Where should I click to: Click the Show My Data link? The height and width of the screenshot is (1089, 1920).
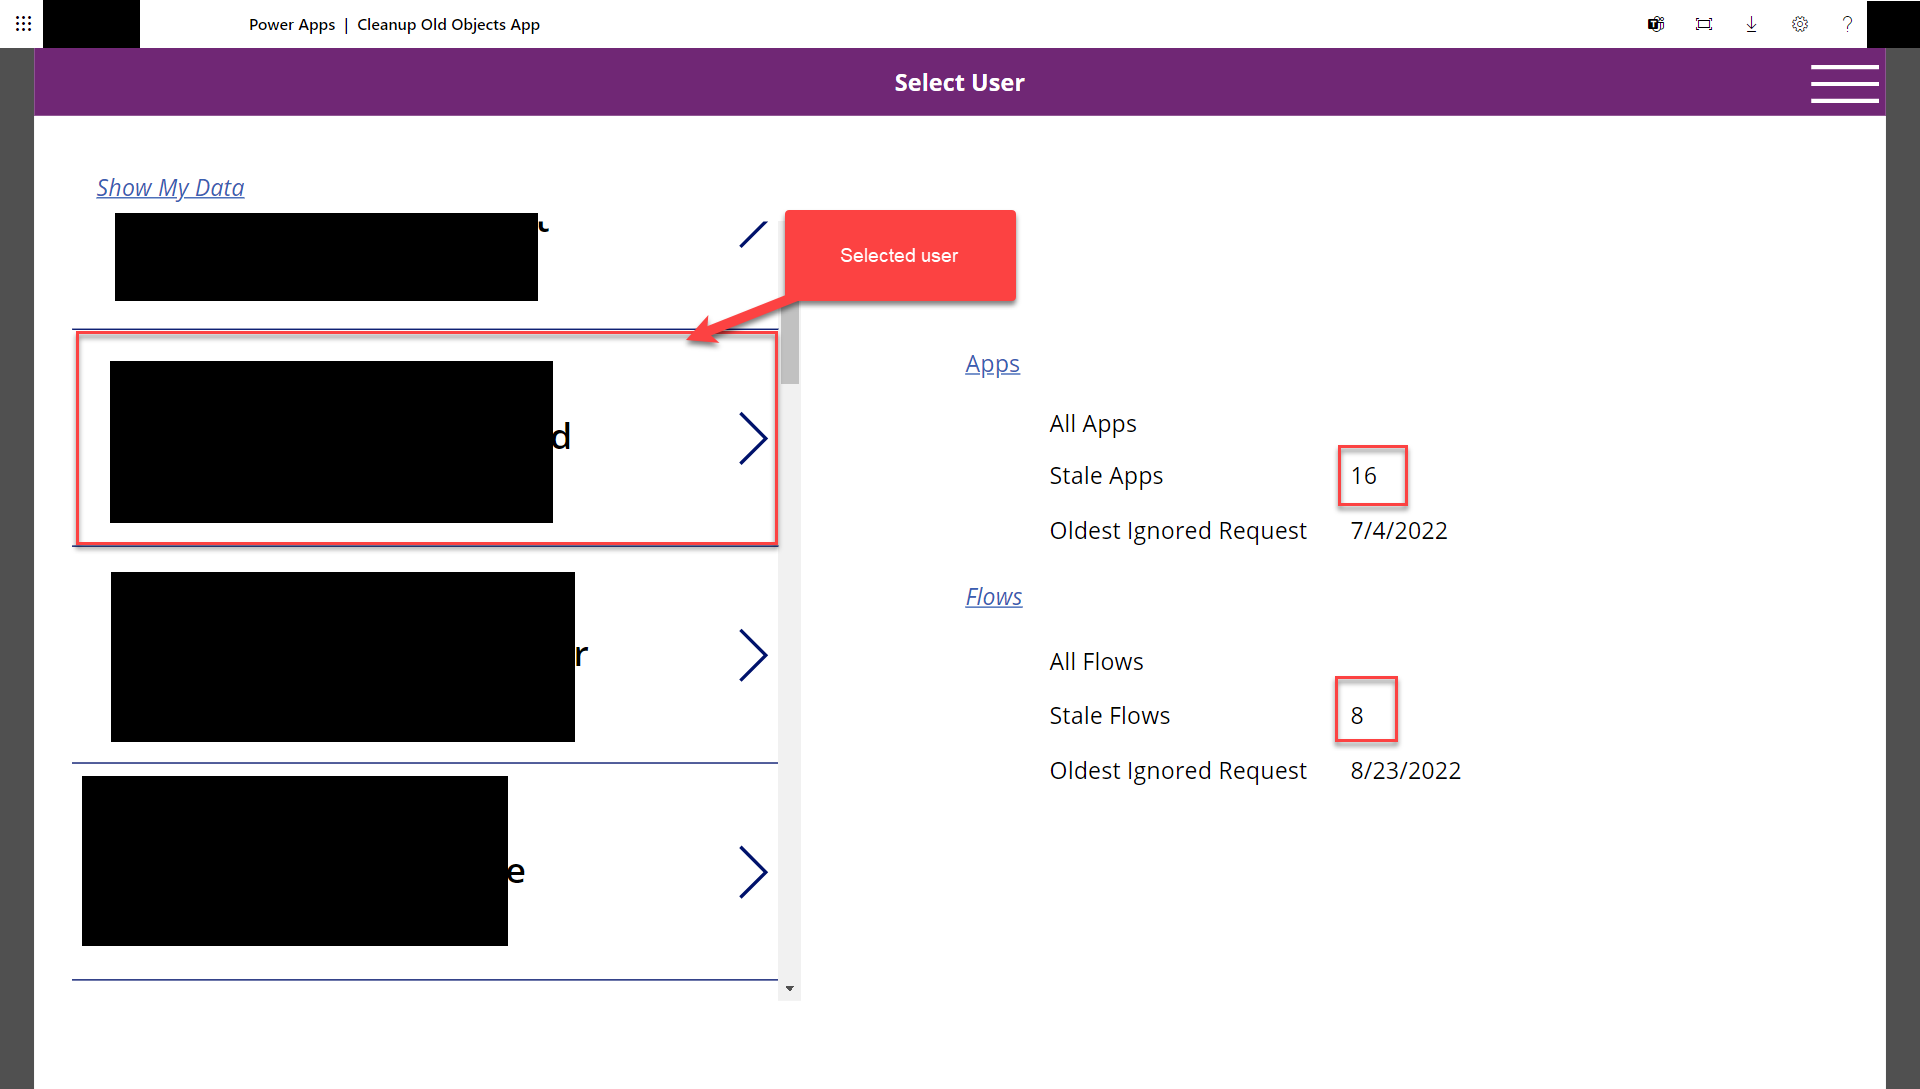point(170,188)
